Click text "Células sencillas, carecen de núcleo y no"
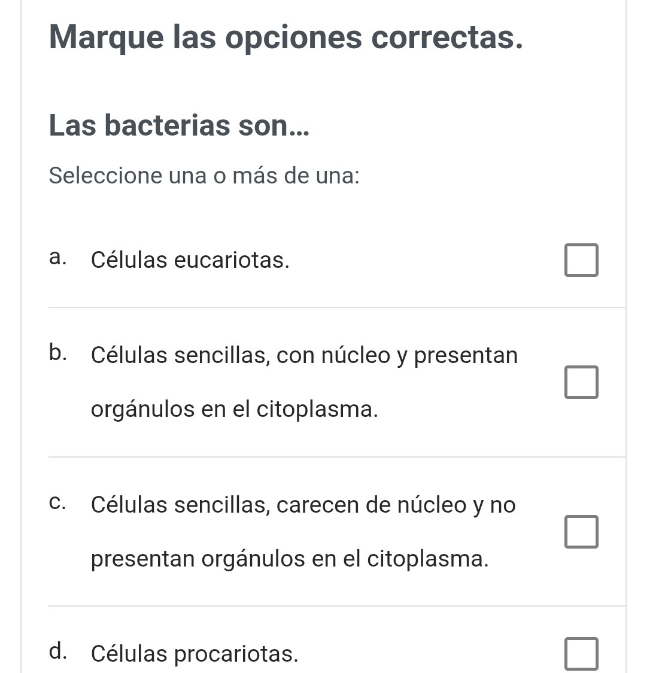The image size is (646, 673). click(303, 505)
